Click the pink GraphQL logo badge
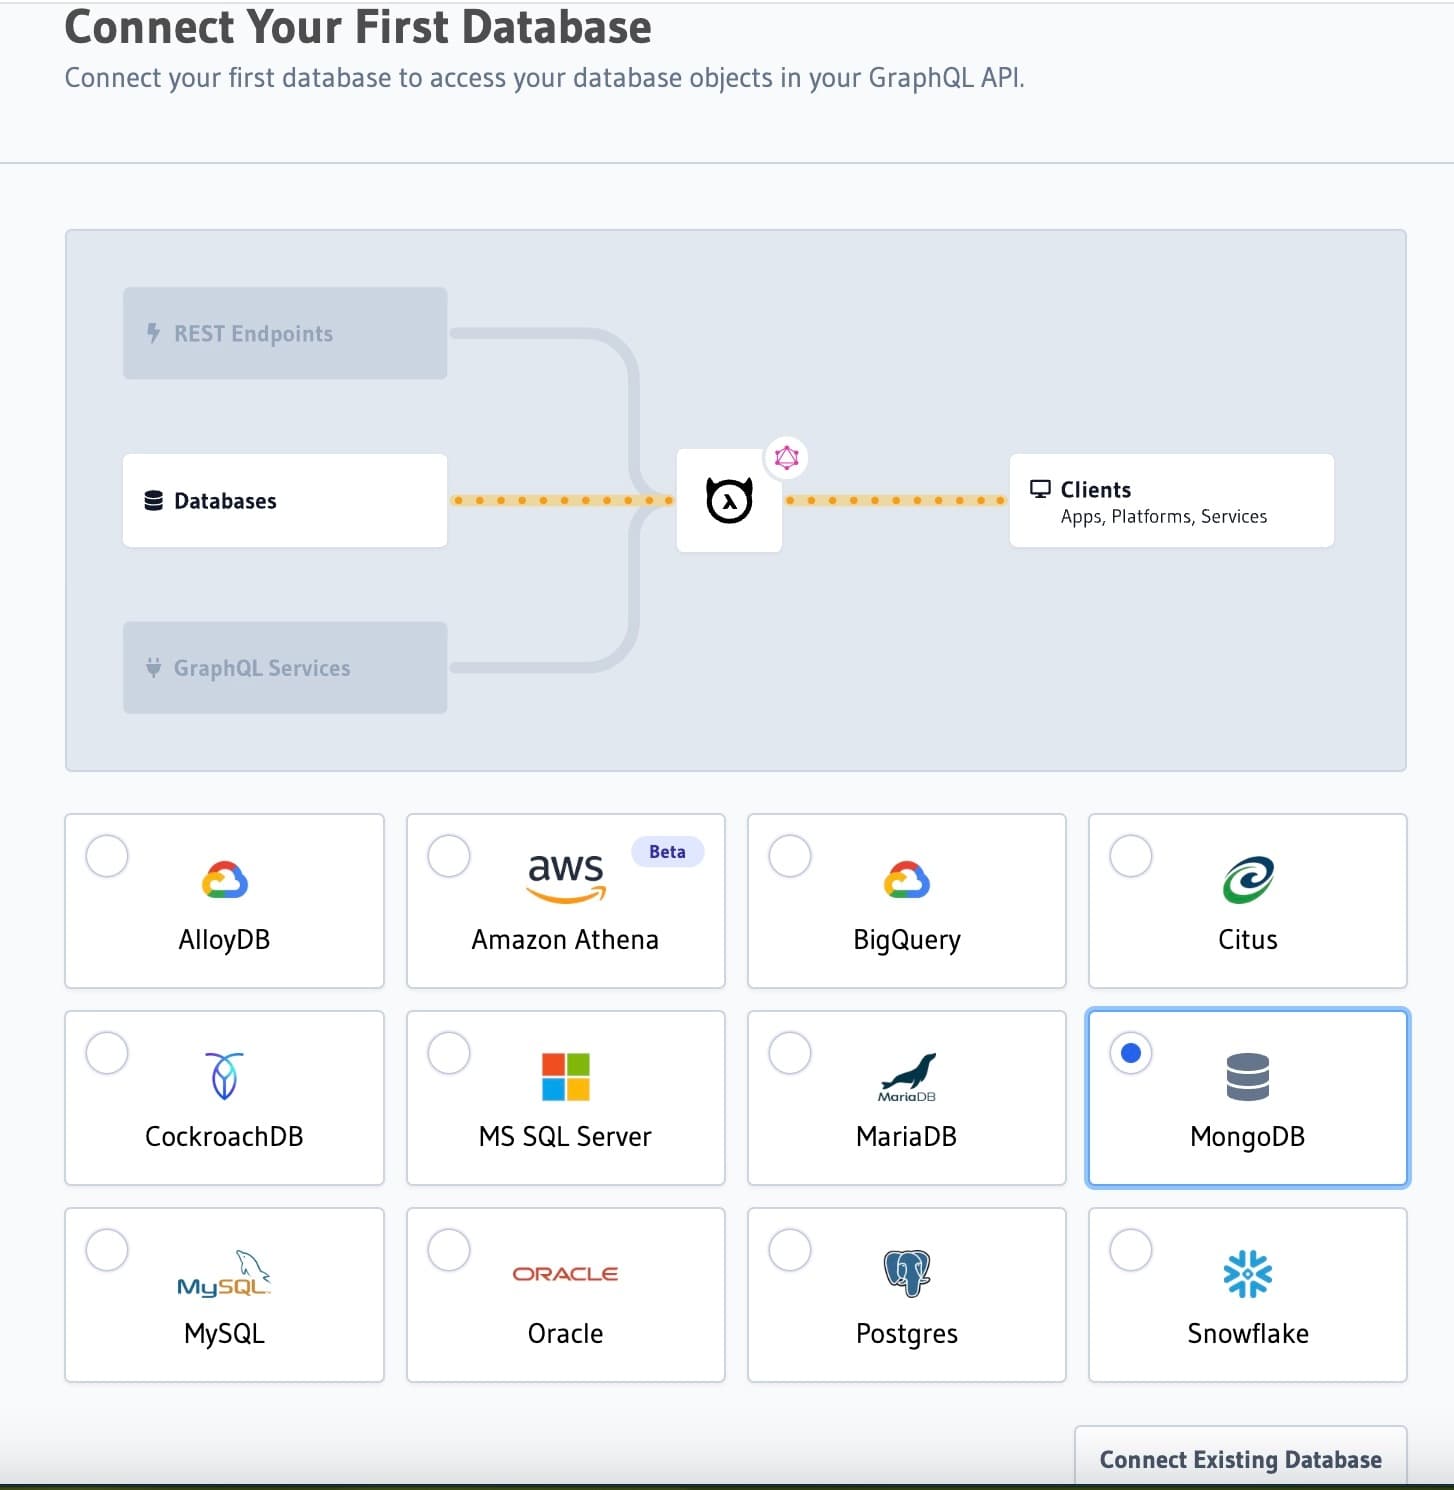The image size is (1454, 1490). [787, 458]
